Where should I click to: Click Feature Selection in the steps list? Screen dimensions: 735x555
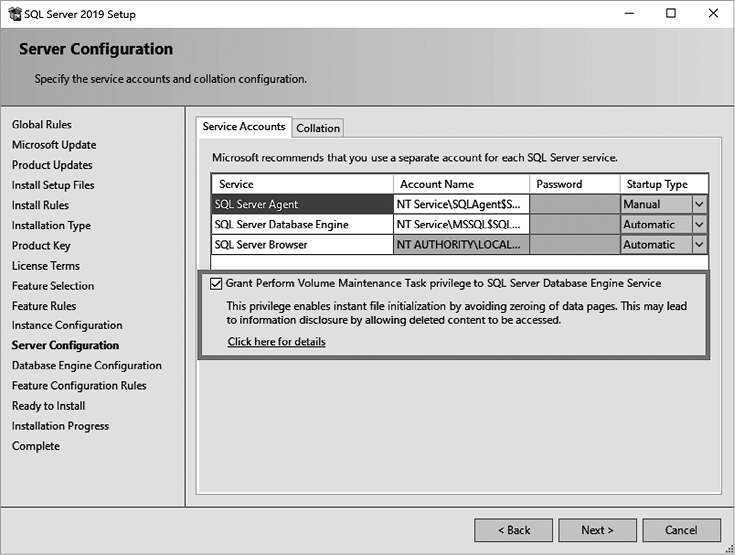point(52,286)
